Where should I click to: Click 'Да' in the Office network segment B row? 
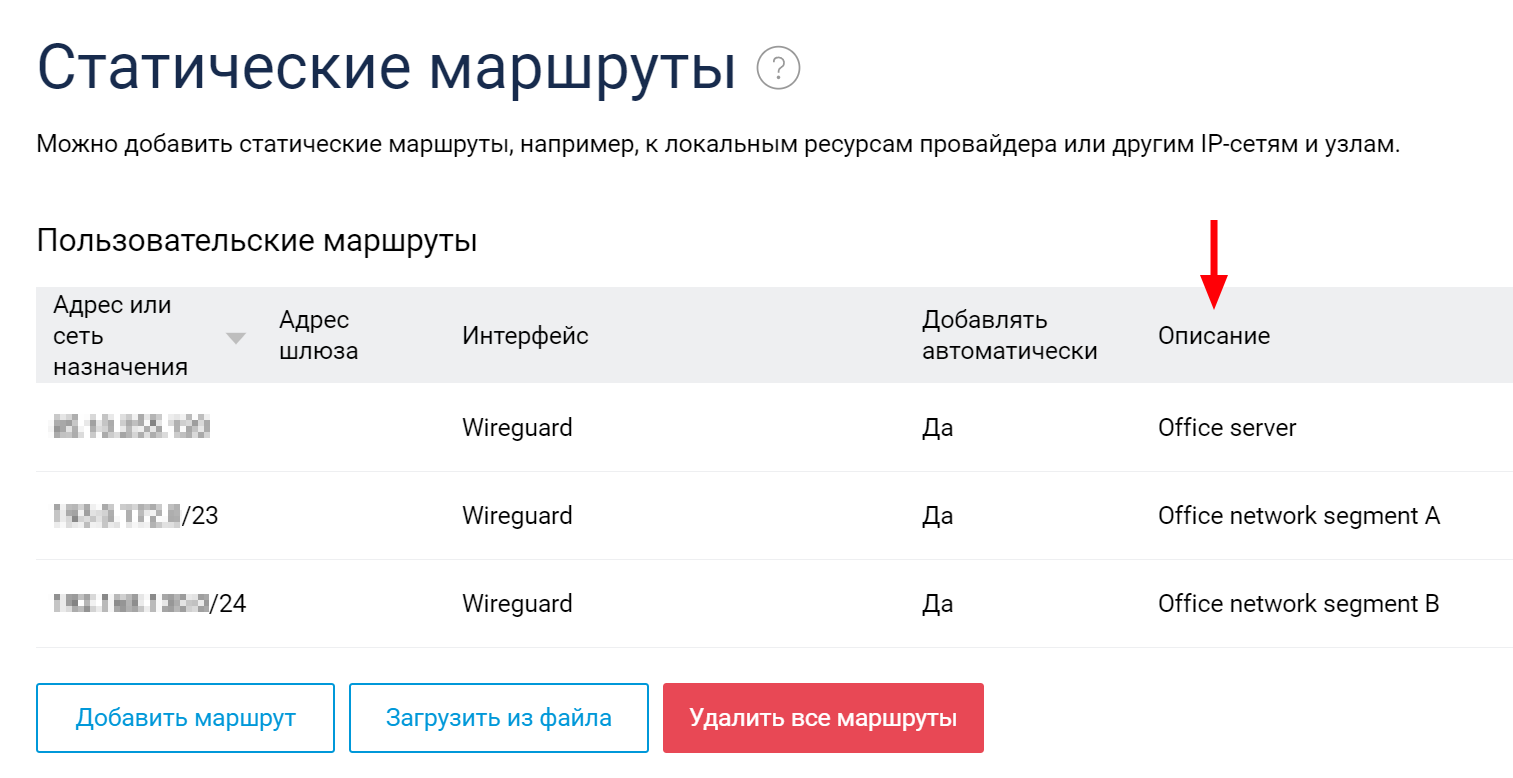(937, 604)
